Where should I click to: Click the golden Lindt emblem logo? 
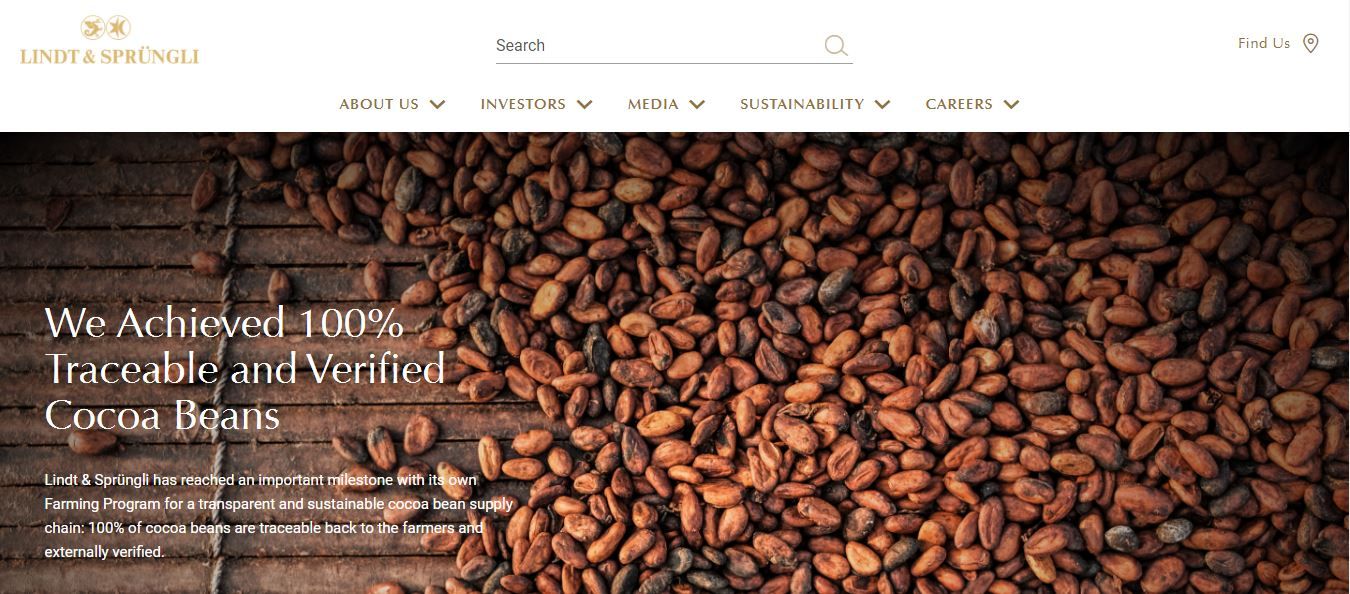point(106,28)
